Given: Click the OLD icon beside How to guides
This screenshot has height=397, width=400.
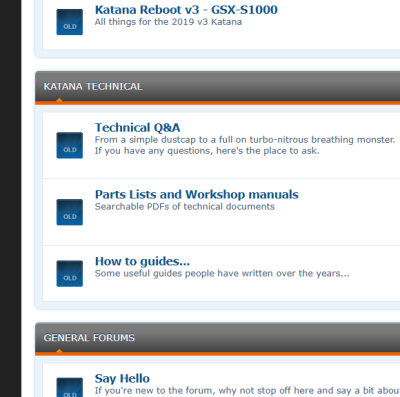Looking at the screenshot, I should tap(70, 274).
